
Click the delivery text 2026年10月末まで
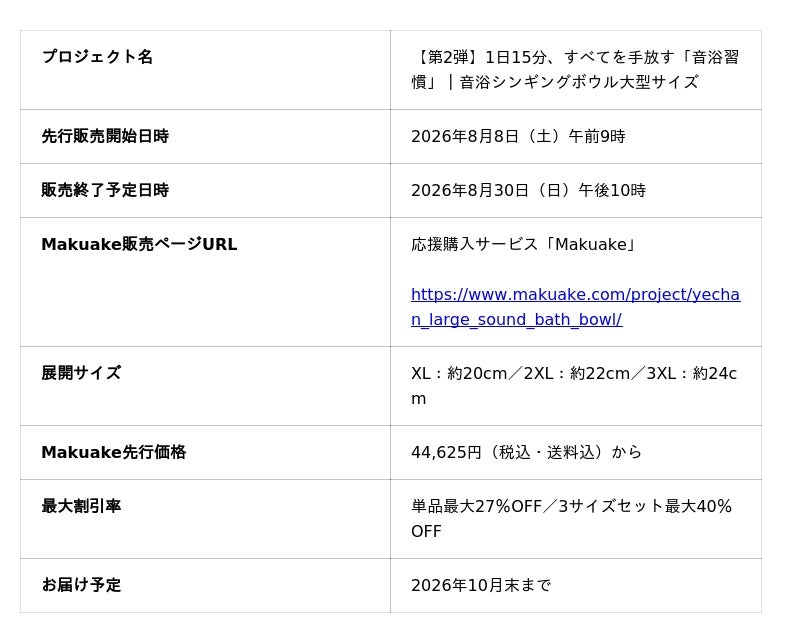click(x=481, y=585)
